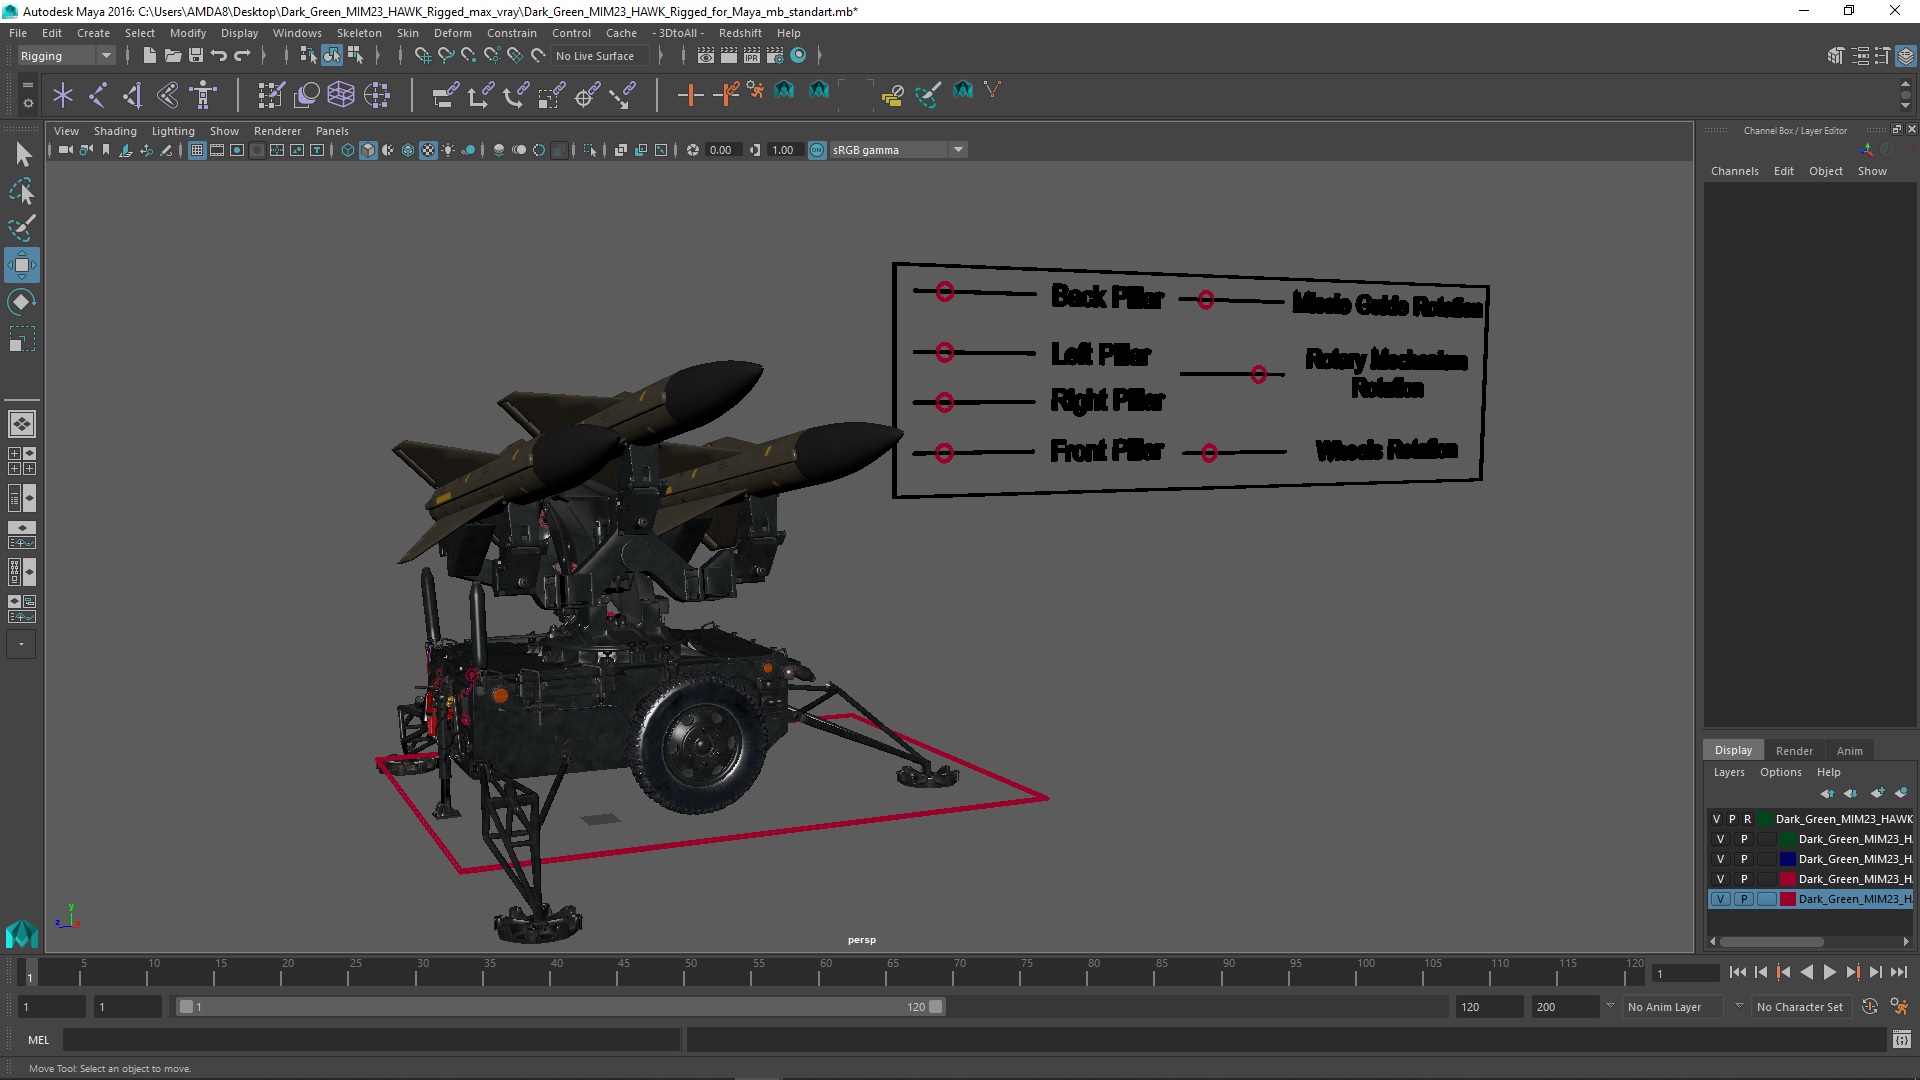This screenshot has height=1080, width=1920.
Task: Open the Script Editor button
Action: (1901, 1040)
